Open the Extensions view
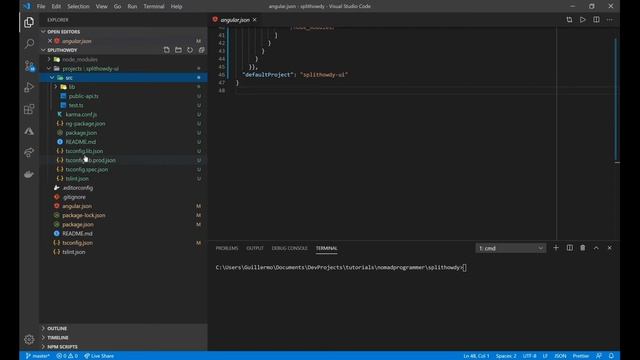640x360 pixels. point(29,109)
